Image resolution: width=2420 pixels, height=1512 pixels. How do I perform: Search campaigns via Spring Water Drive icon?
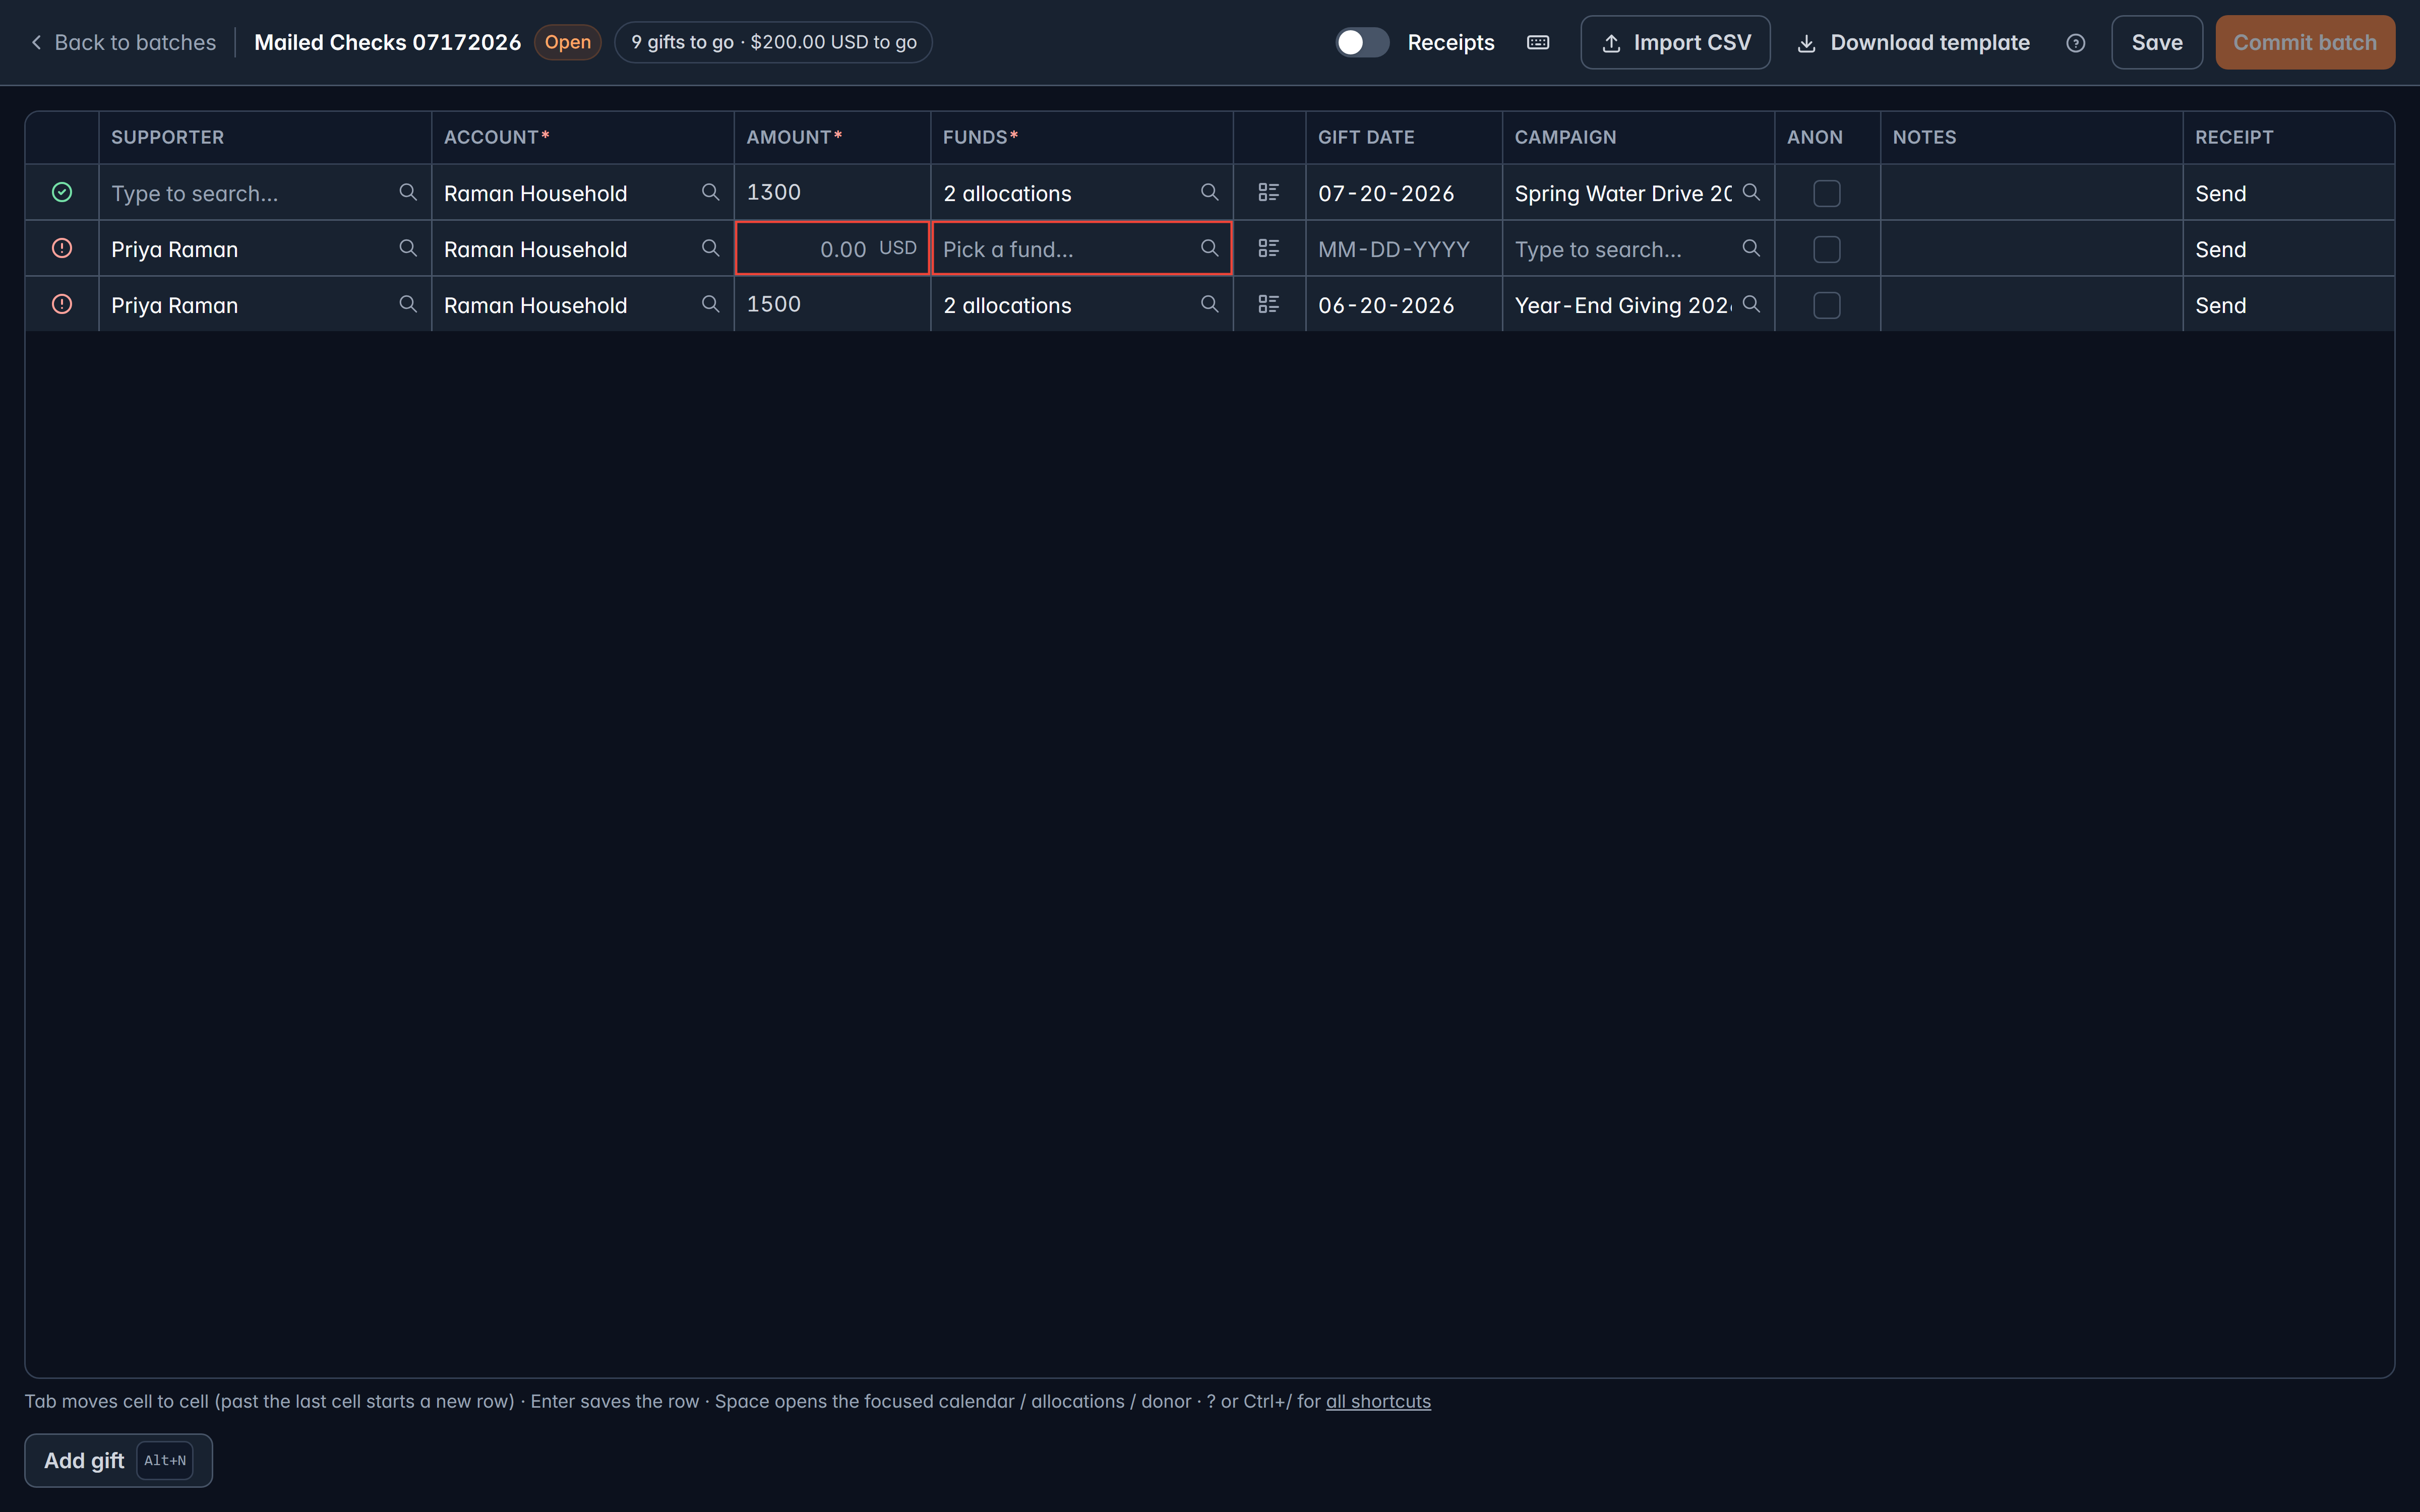tap(1751, 192)
